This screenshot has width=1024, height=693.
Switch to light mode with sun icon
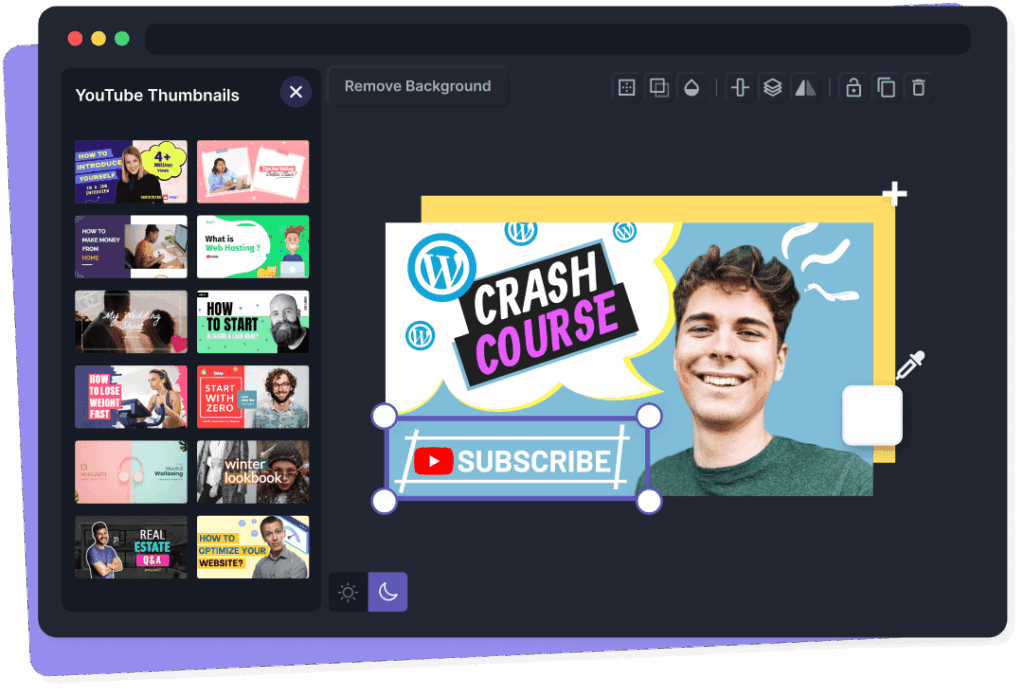tap(348, 592)
